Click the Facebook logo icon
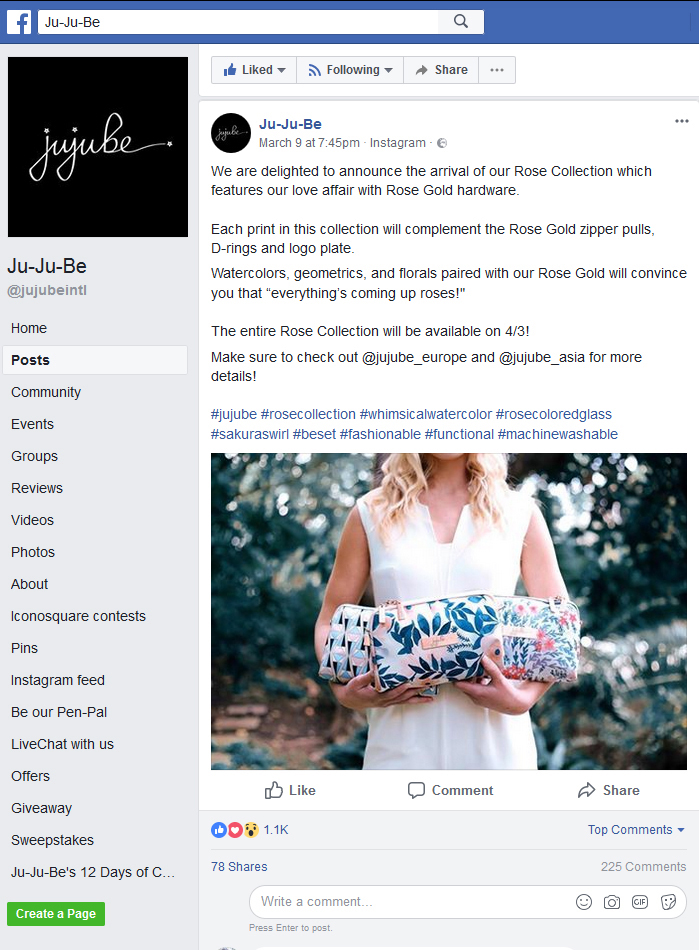699x950 pixels. point(19,22)
